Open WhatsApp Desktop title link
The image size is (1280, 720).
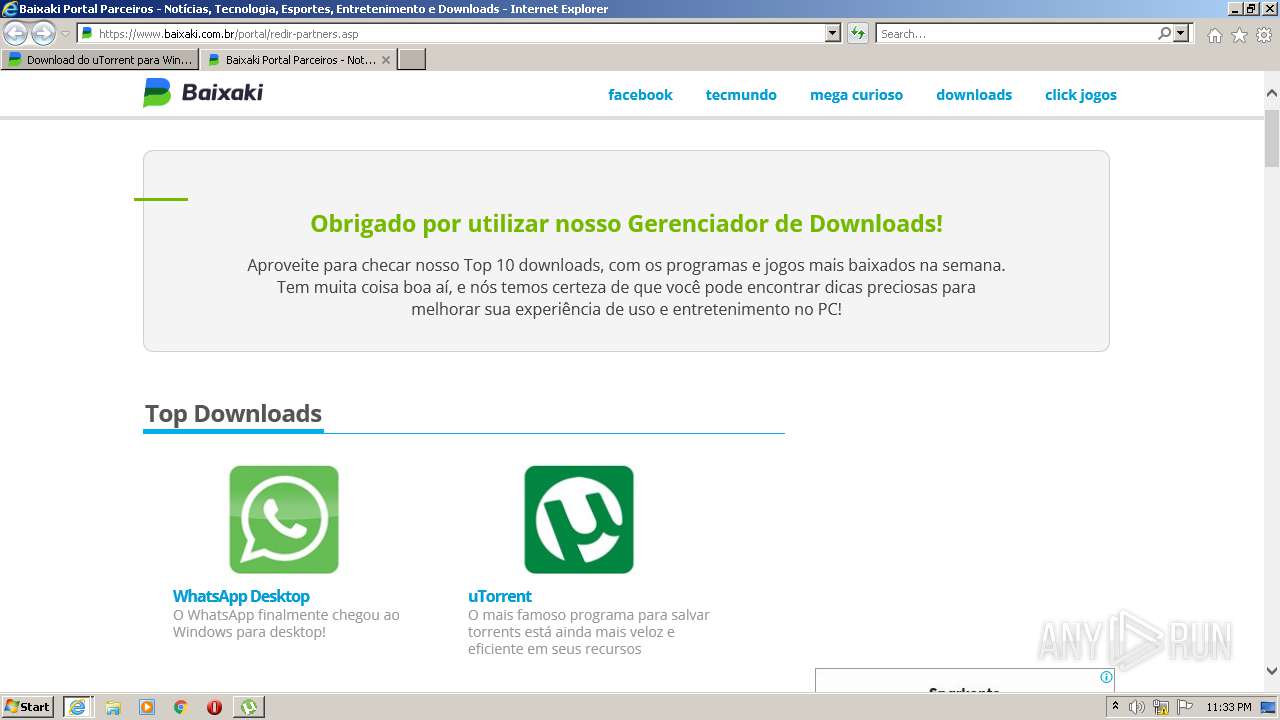click(241, 596)
